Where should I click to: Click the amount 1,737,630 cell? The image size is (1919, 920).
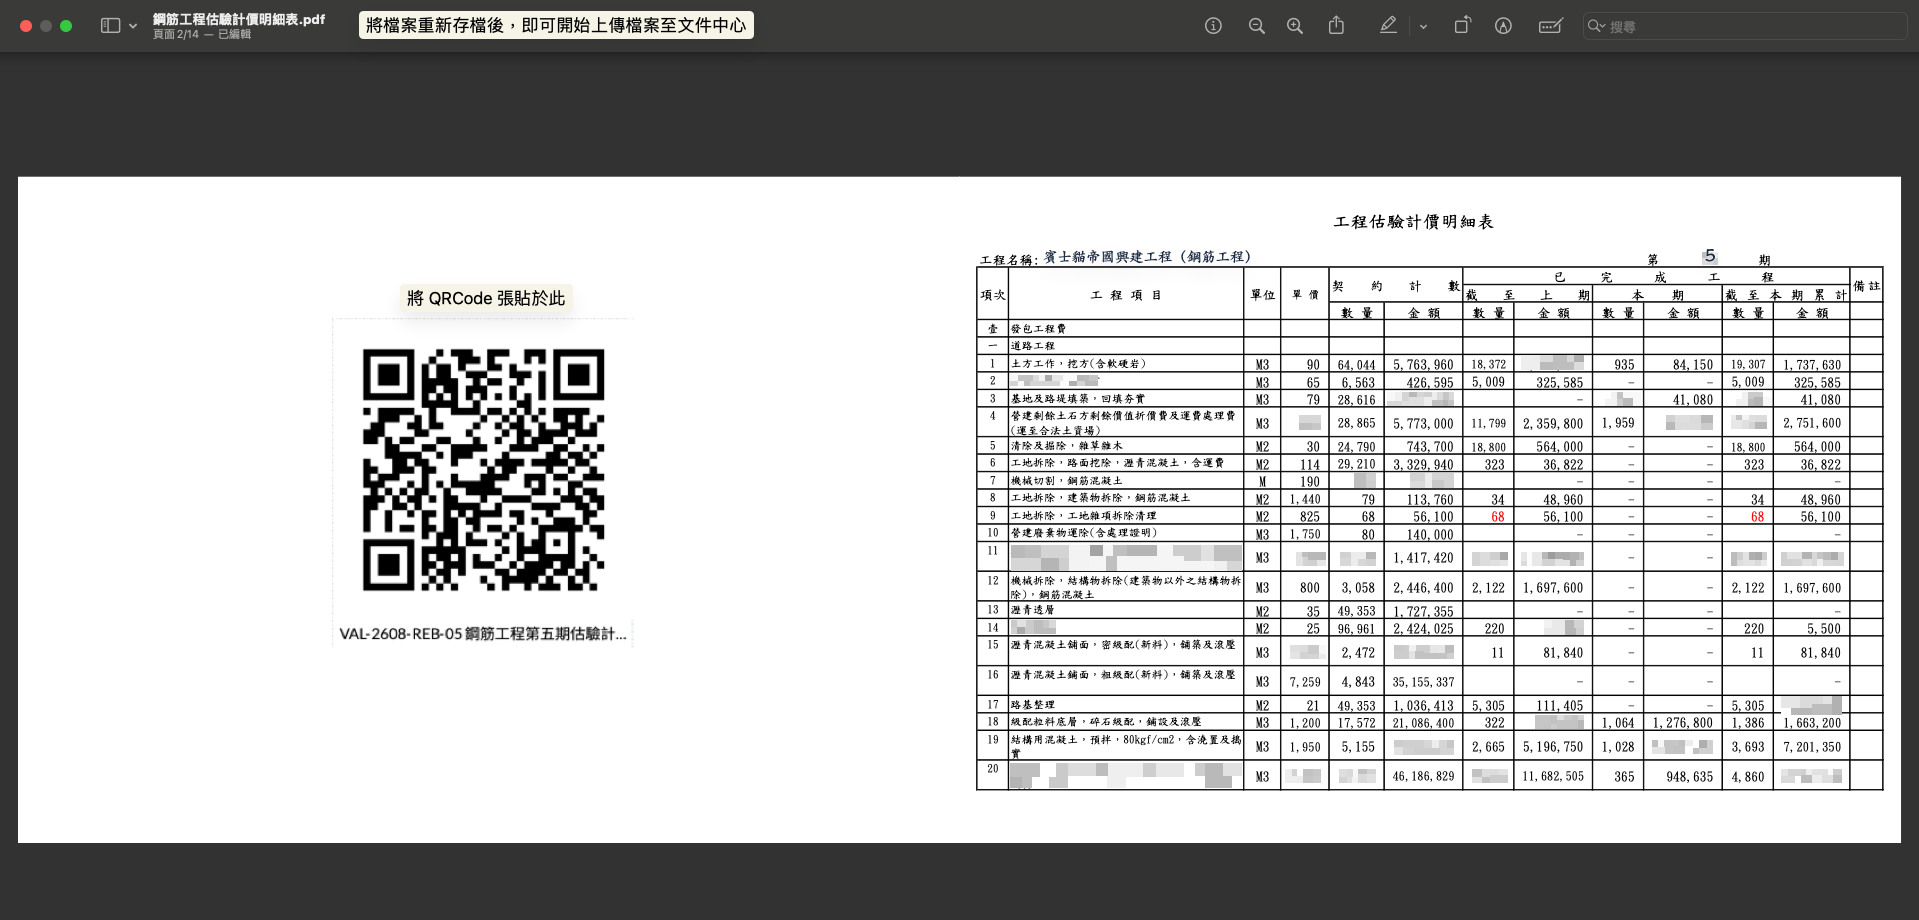coord(1812,365)
